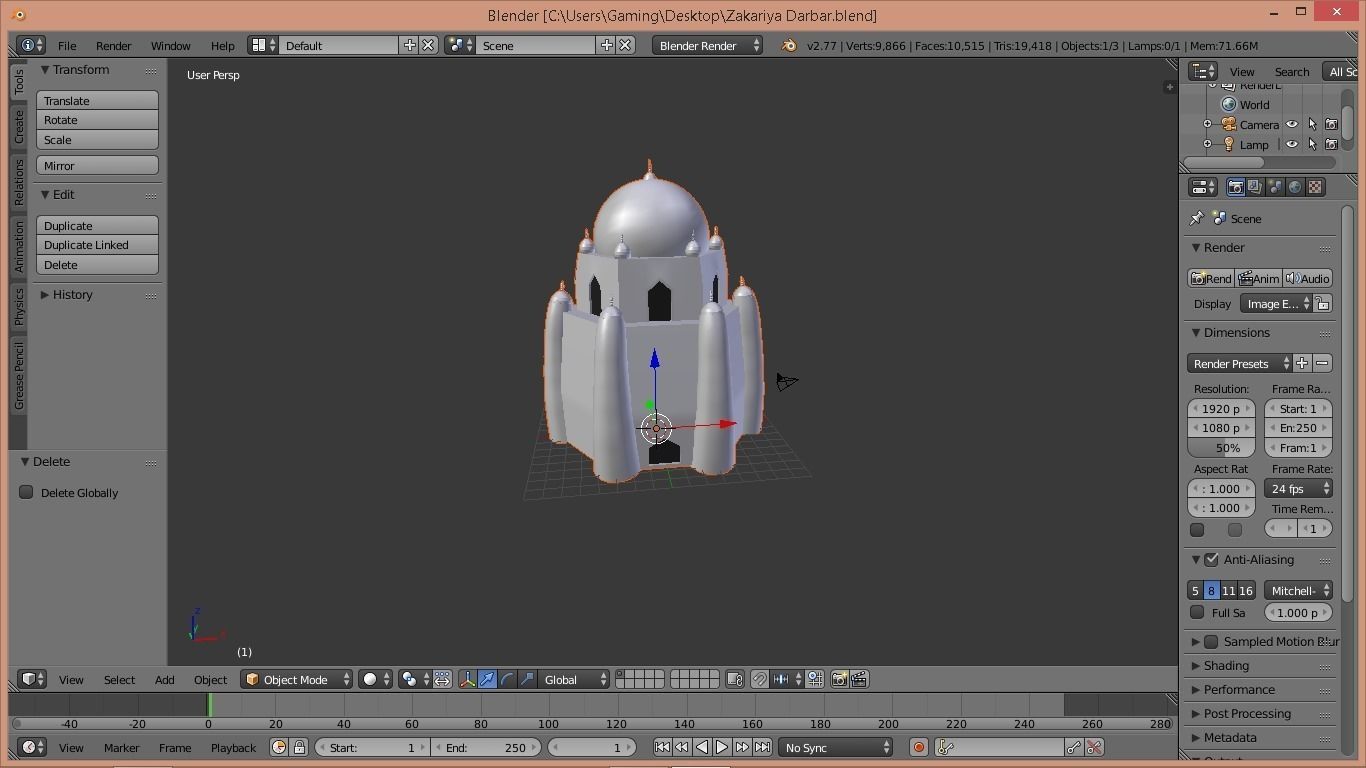Click the Render Layers properties tab icon

tap(1255, 187)
